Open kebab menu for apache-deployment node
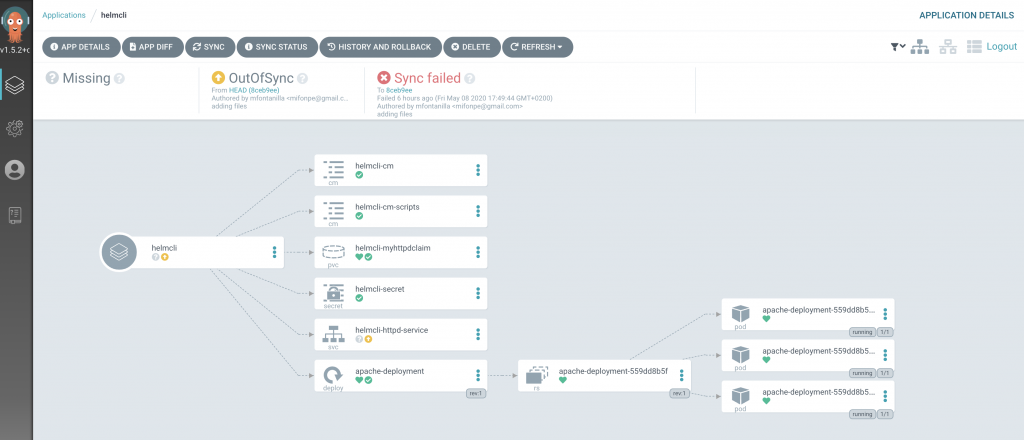Image resolution: width=1024 pixels, height=440 pixels. (x=478, y=375)
